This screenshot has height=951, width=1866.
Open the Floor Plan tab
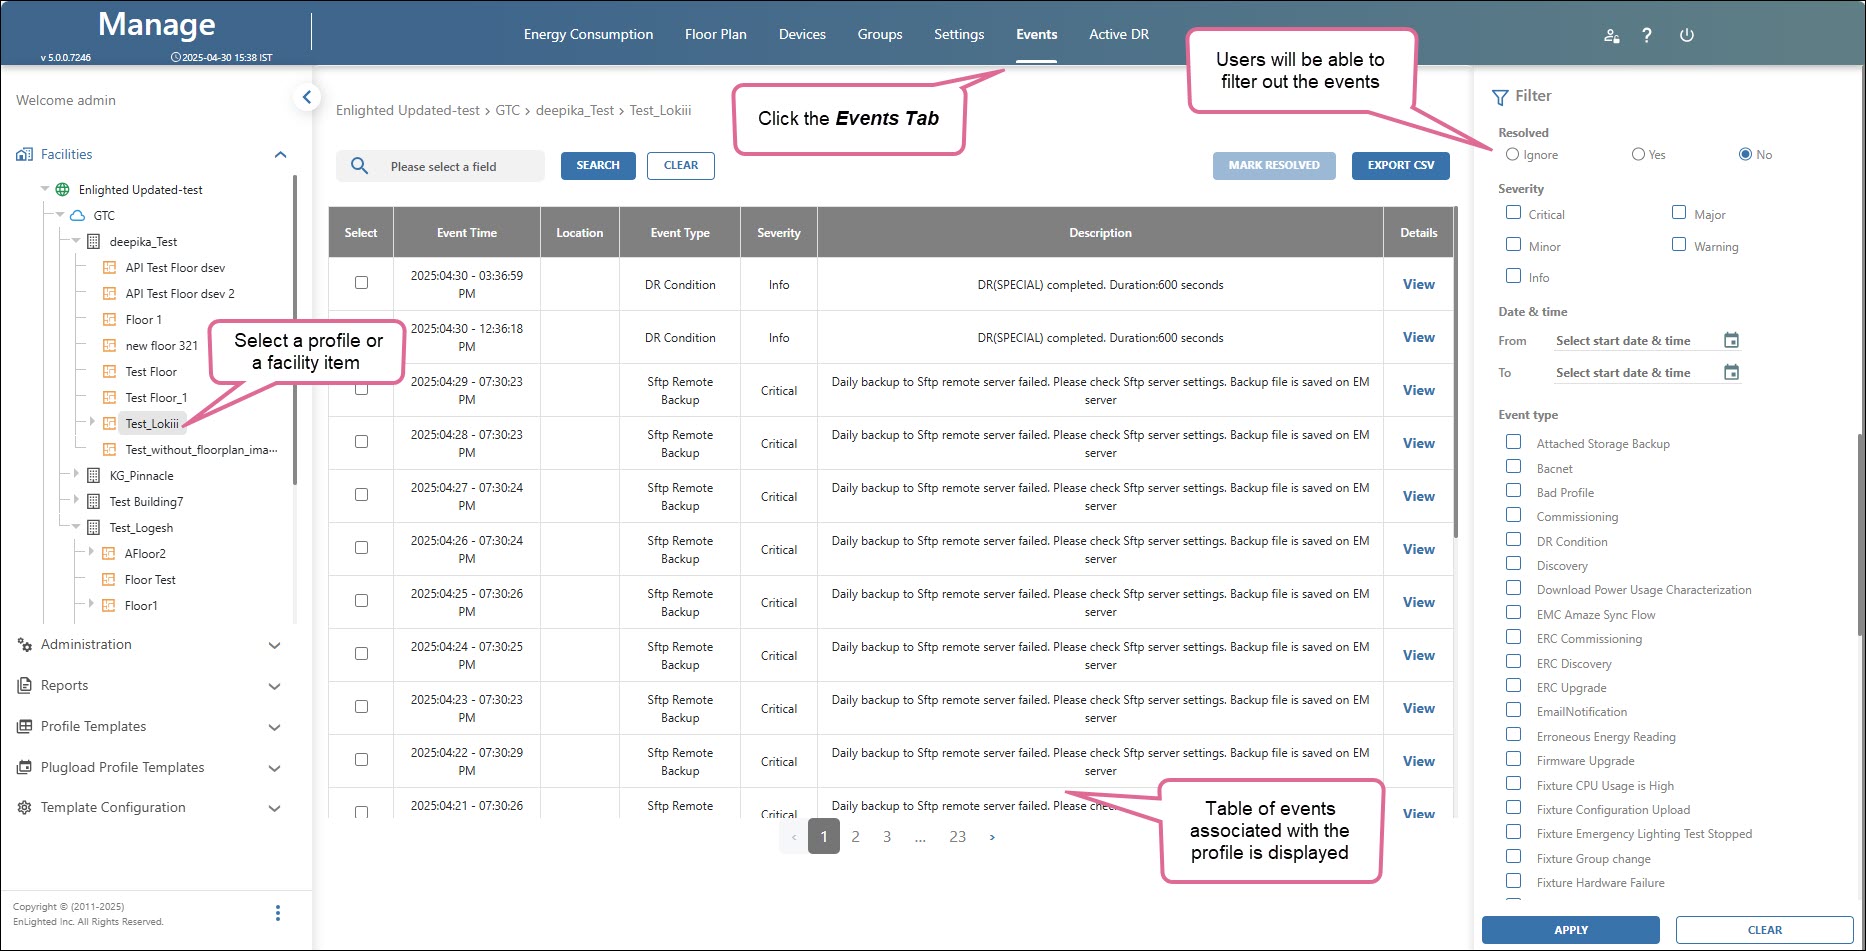click(x=715, y=34)
